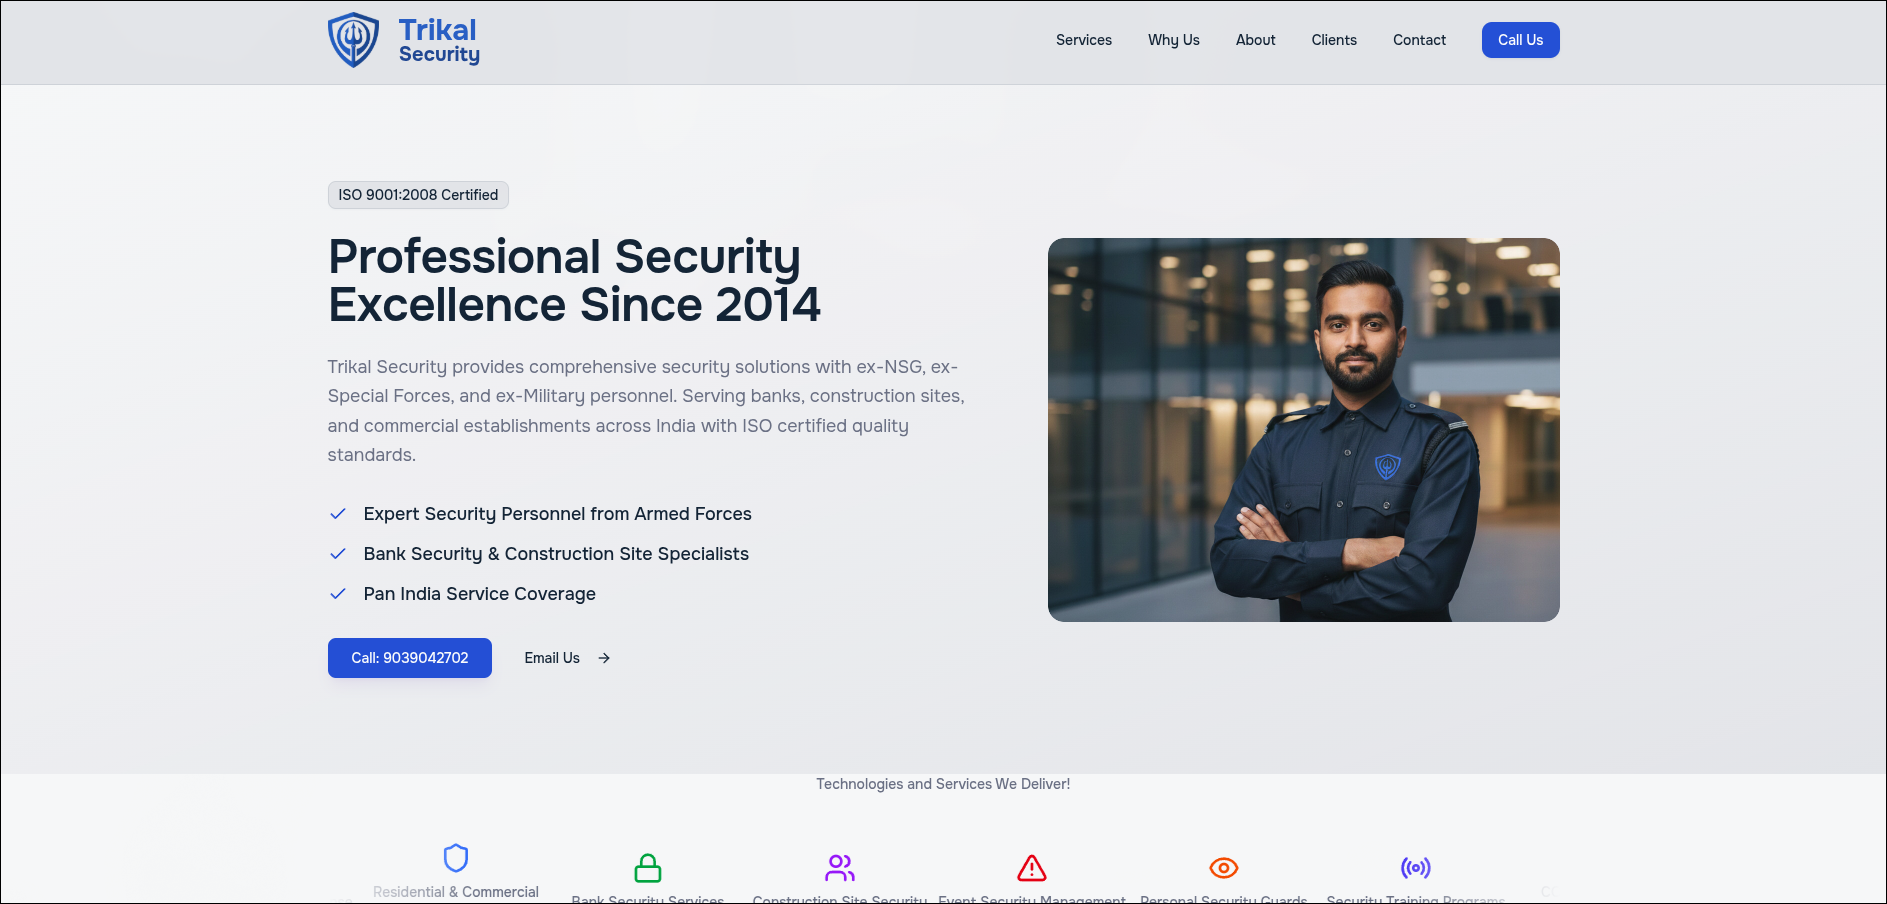Image resolution: width=1887 pixels, height=904 pixels.
Task: Click the broadcast Security Training Programs icon
Action: (x=1416, y=868)
